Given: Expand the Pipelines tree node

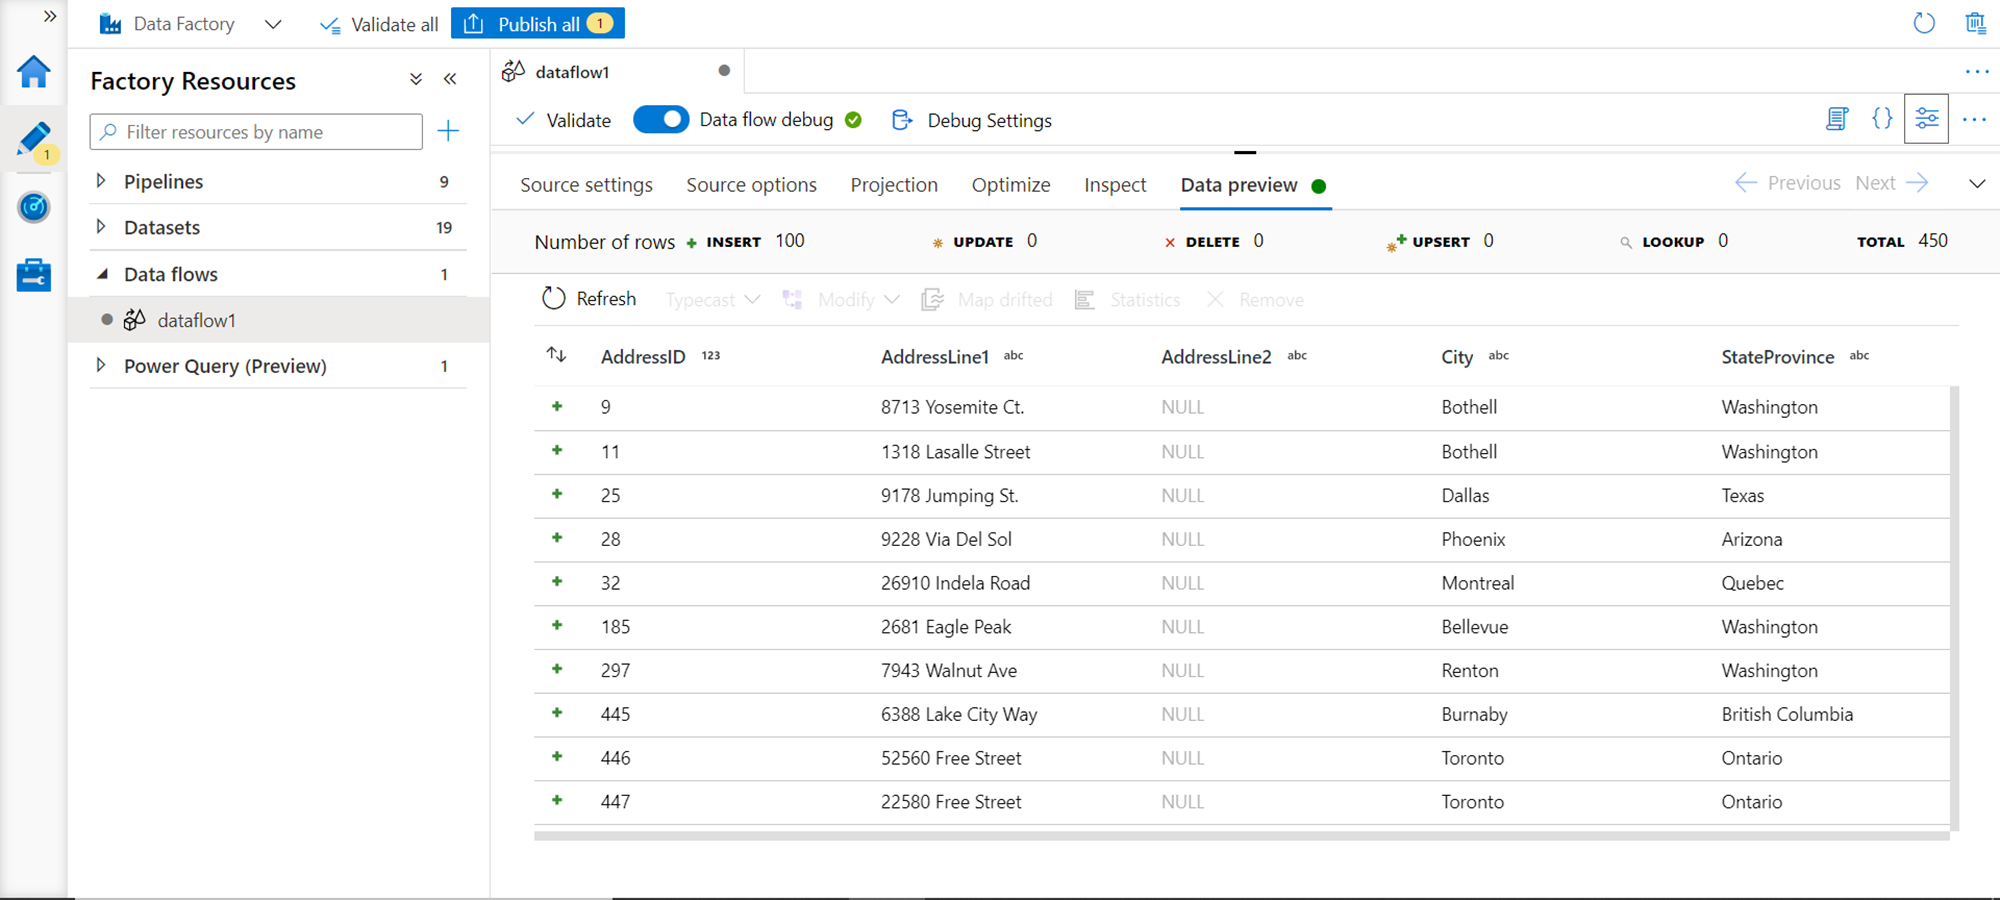Looking at the screenshot, I should pos(101,181).
